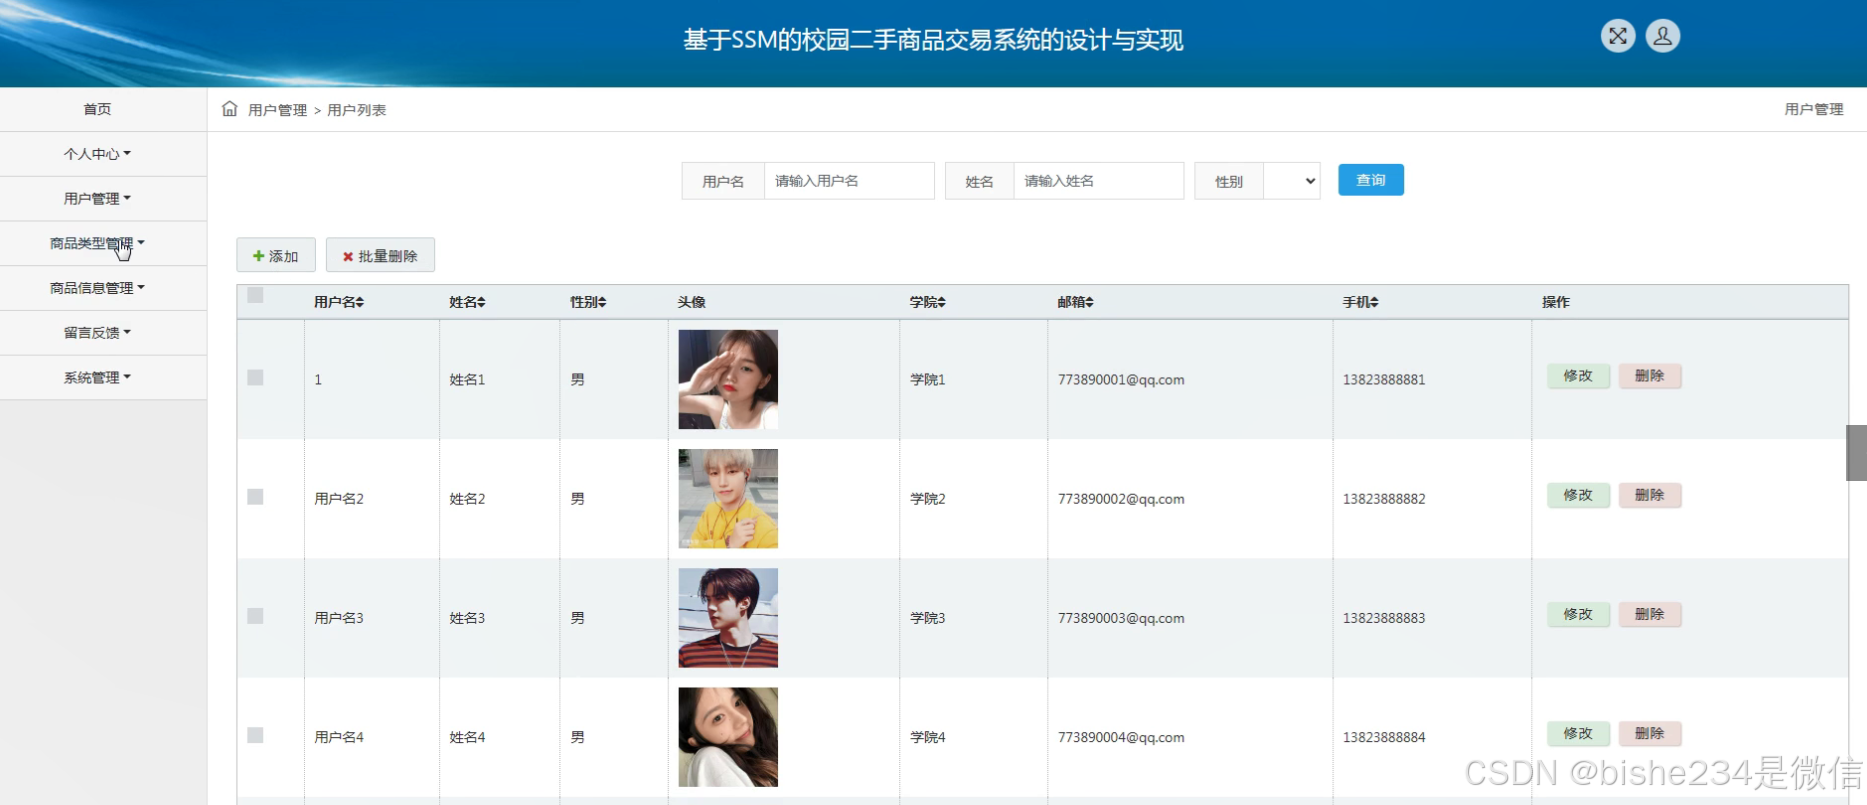The width and height of the screenshot is (1867, 805).
Task: Sort table by 姓名 column arrows
Action: coord(481,302)
